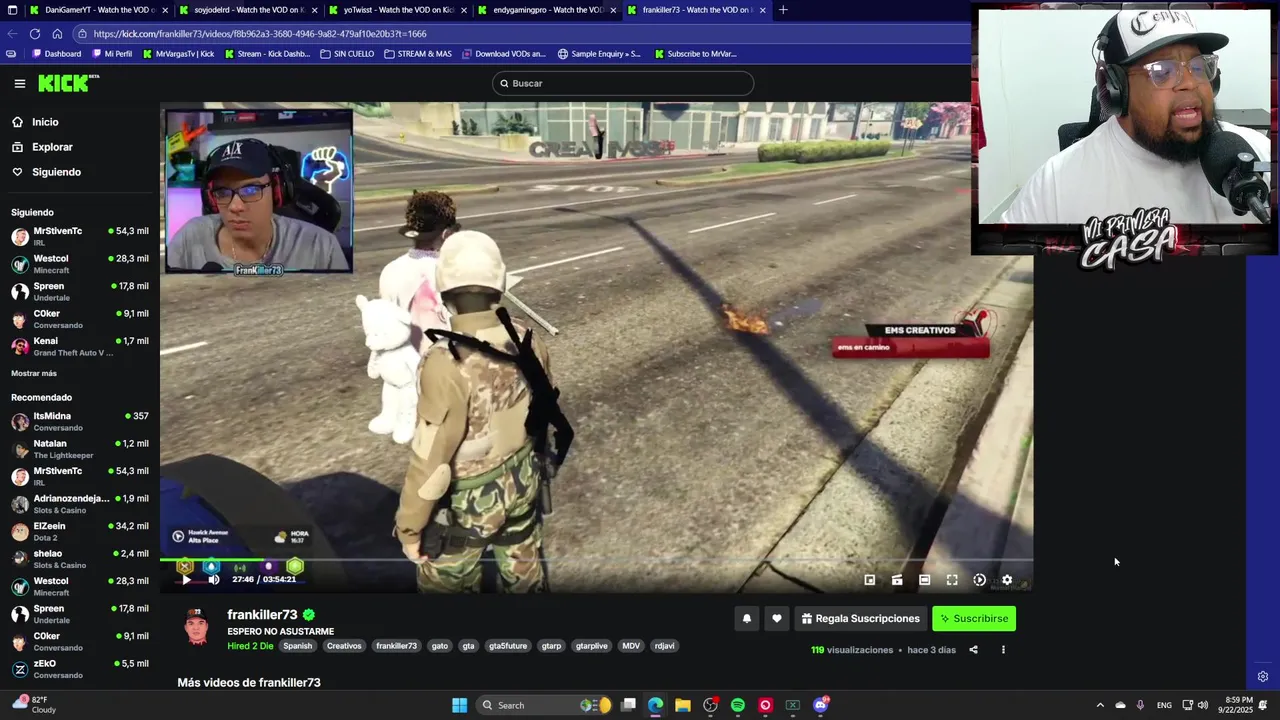Click the green Suscribirse button

(974, 619)
